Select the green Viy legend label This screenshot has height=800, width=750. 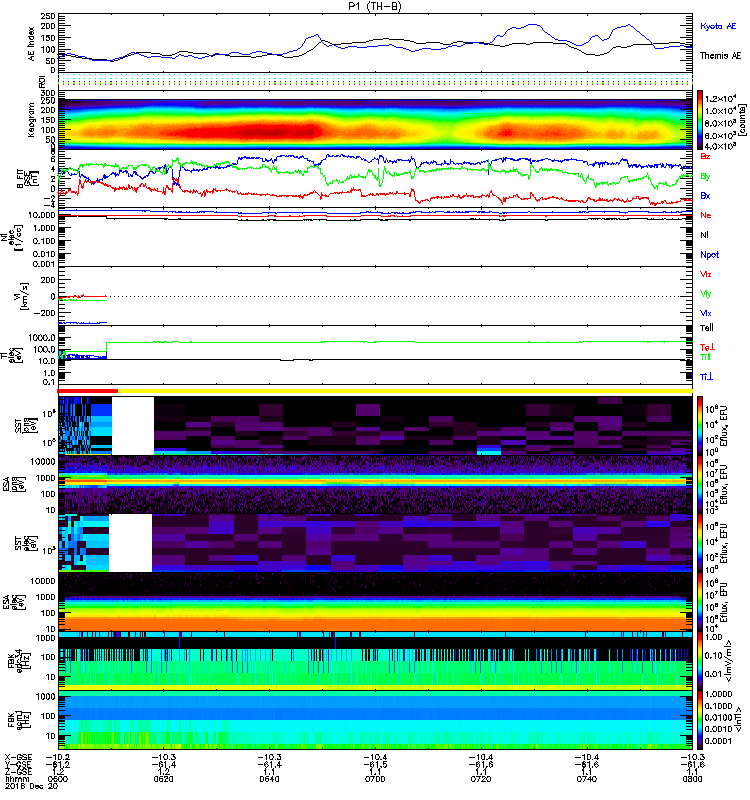click(705, 294)
